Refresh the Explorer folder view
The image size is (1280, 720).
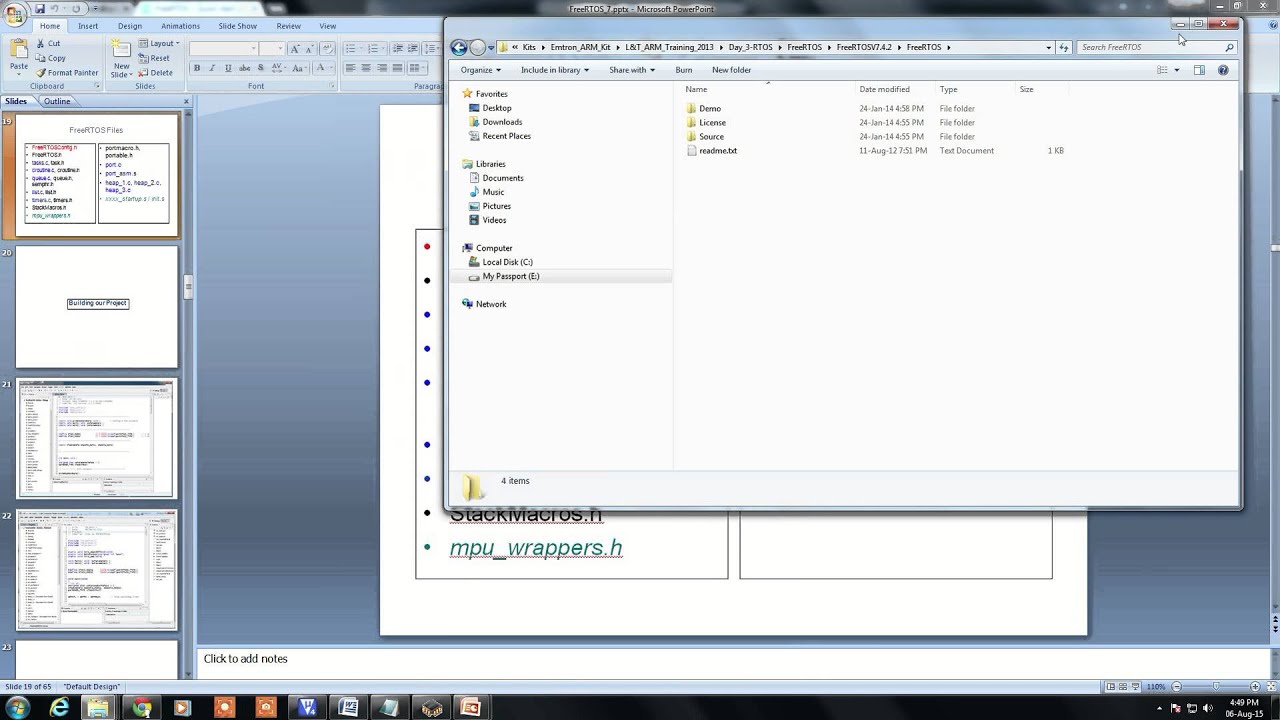pyautogui.click(x=1064, y=47)
